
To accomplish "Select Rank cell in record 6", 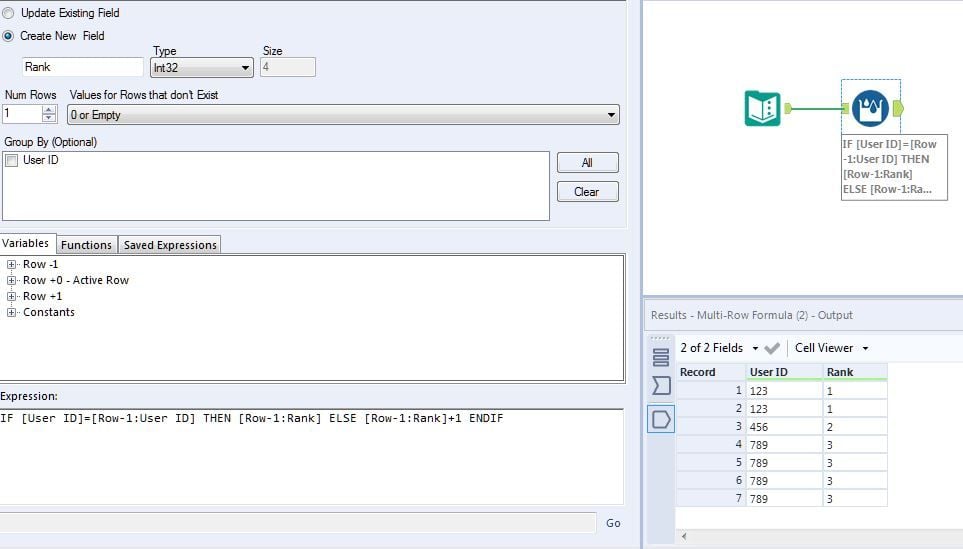I will click(x=855, y=481).
